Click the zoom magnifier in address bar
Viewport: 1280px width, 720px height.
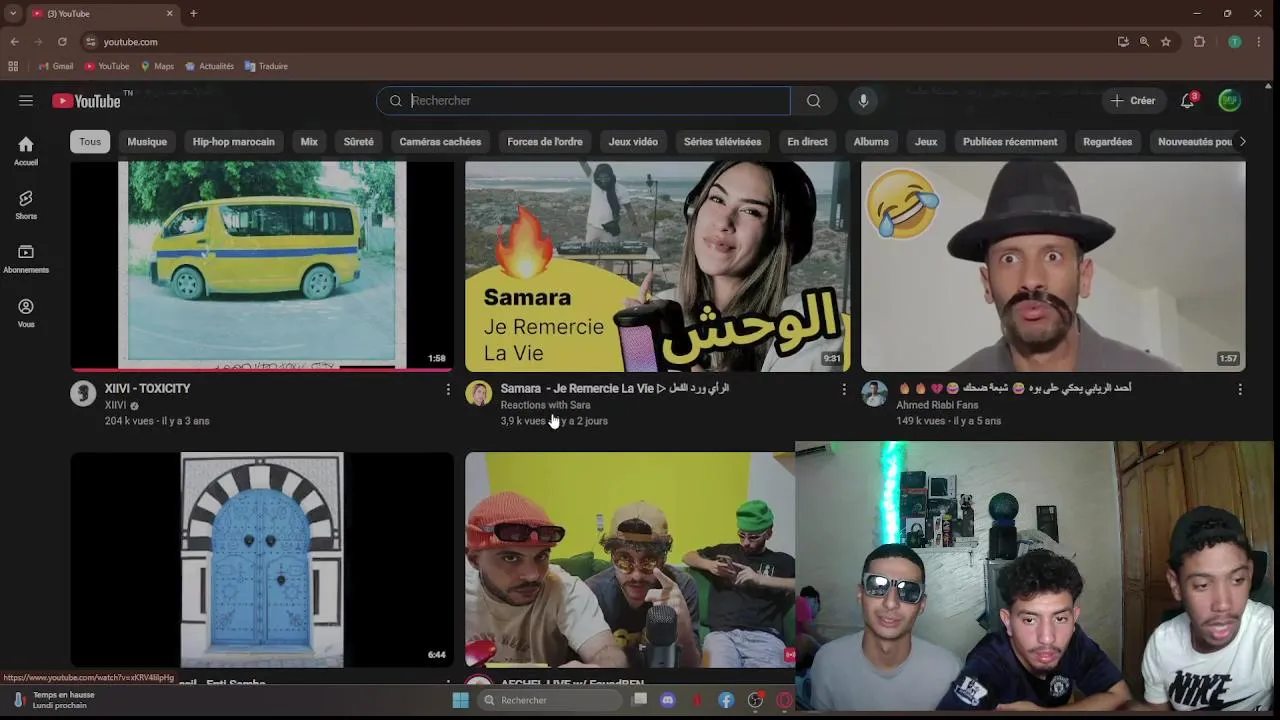pos(1144,42)
